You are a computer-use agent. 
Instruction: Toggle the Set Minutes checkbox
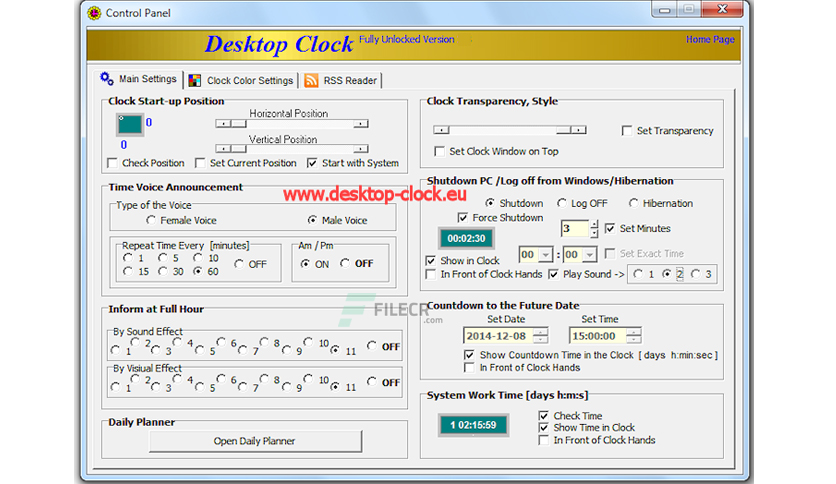click(x=610, y=228)
